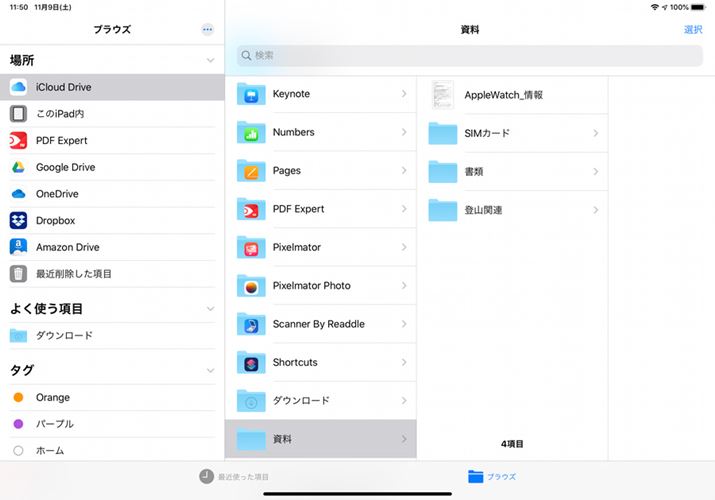The width and height of the screenshot is (715, 500).
Task: Focus the 検索 search field
Action: [x=470, y=55]
